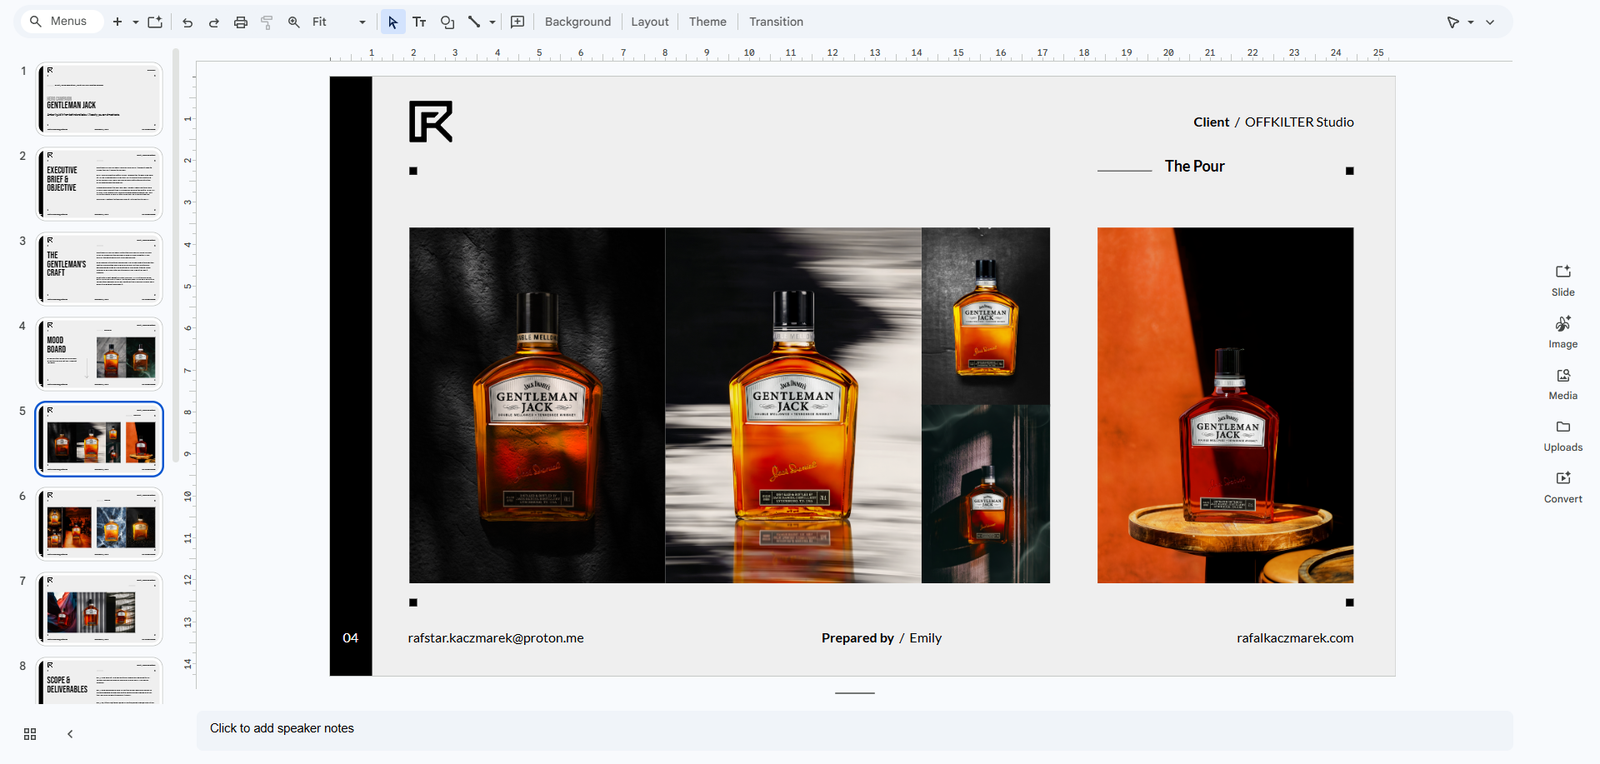Click to add speaker notes

(x=854, y=729)
